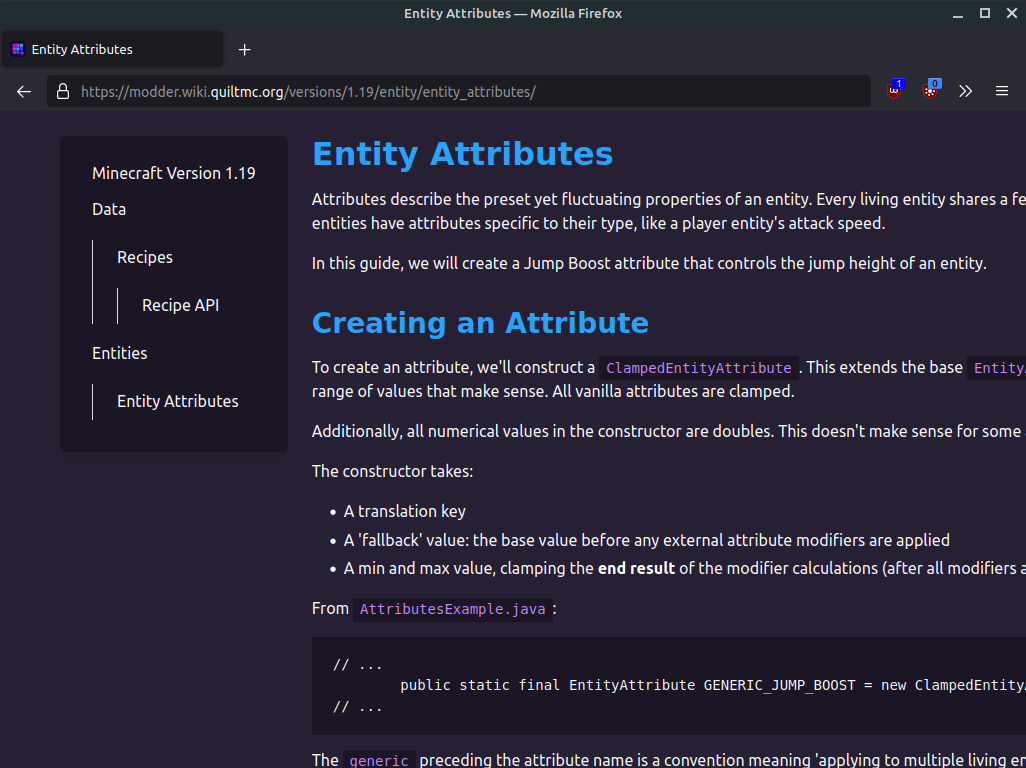Image resolution: width=1026 pixels, height=768 pixels.
Task: Open a new tab with plus button
Action: [x=245, y=50]
